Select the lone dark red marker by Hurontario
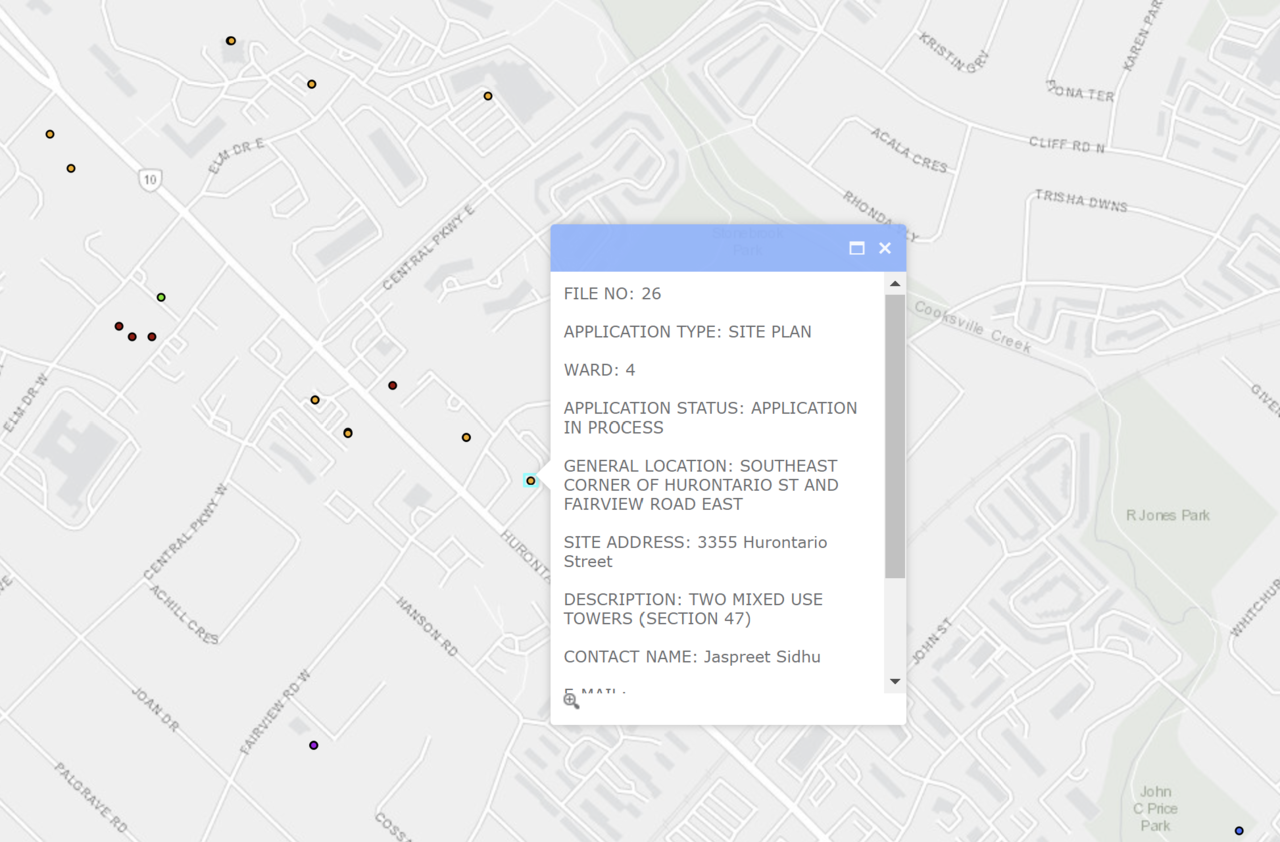Viewport: 1280px width, 842px height. (x=392, y=385)
